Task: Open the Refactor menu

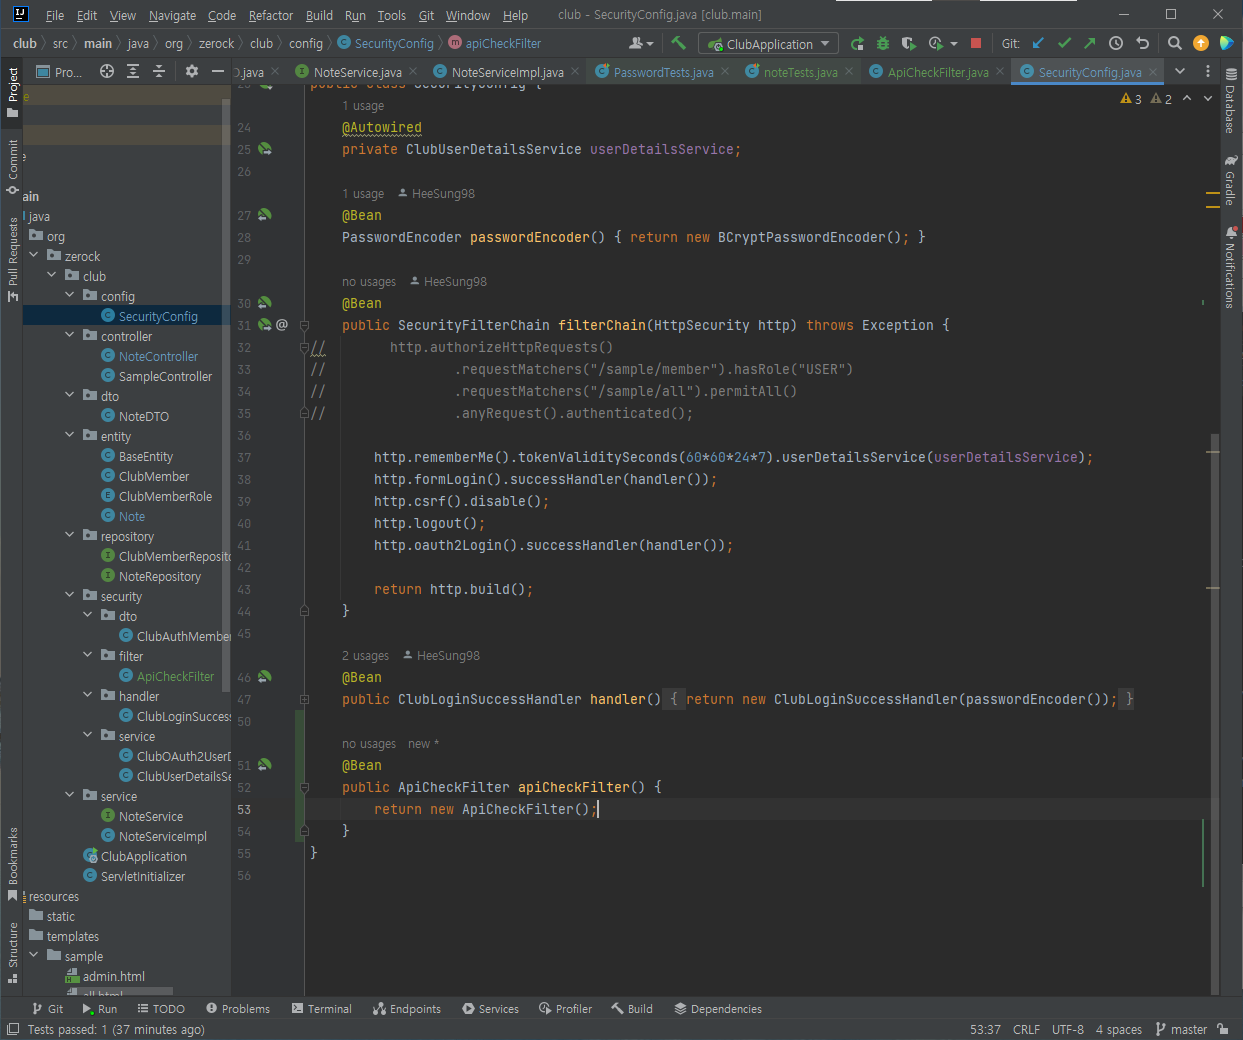Action: coord(271,15)
